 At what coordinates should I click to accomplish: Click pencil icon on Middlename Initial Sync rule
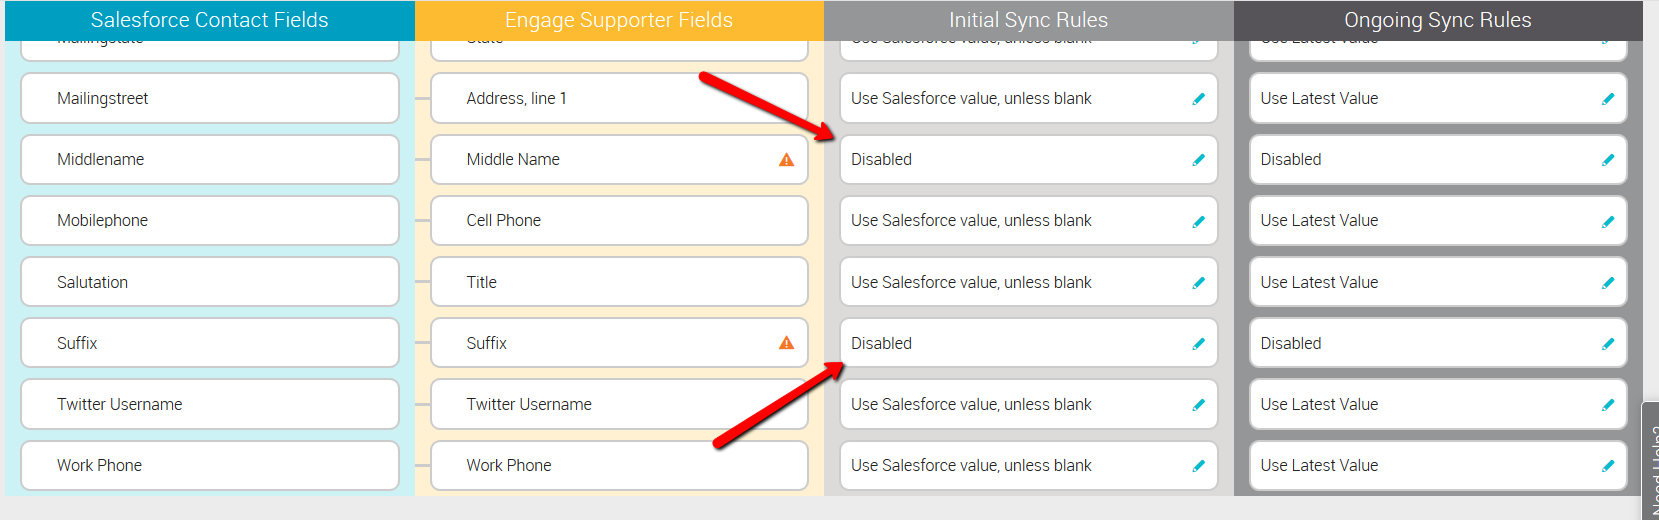click(x=1198, y=160)
